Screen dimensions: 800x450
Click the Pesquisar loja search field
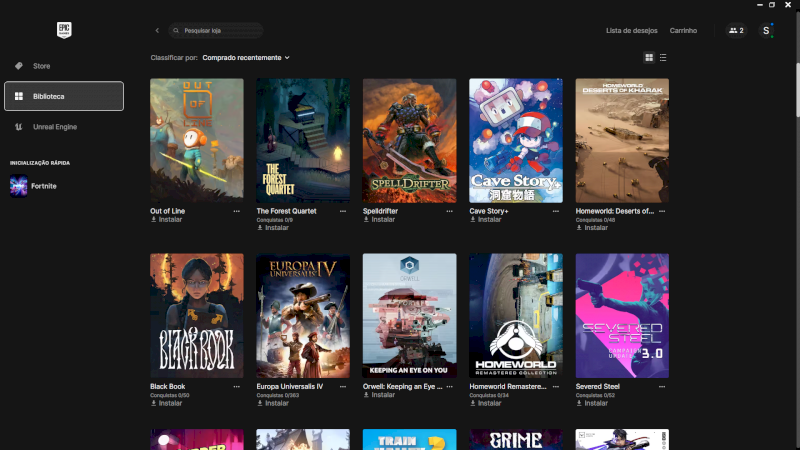[x=220, y=31]
